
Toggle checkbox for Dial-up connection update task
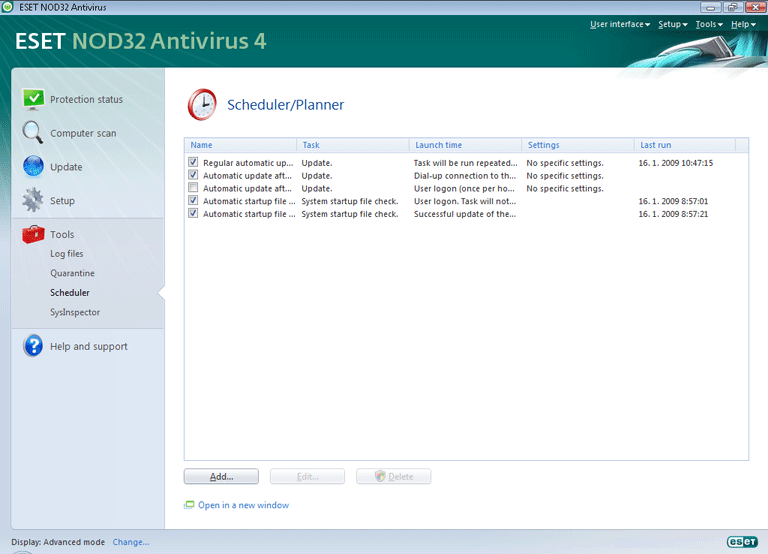tap(193, 175)
